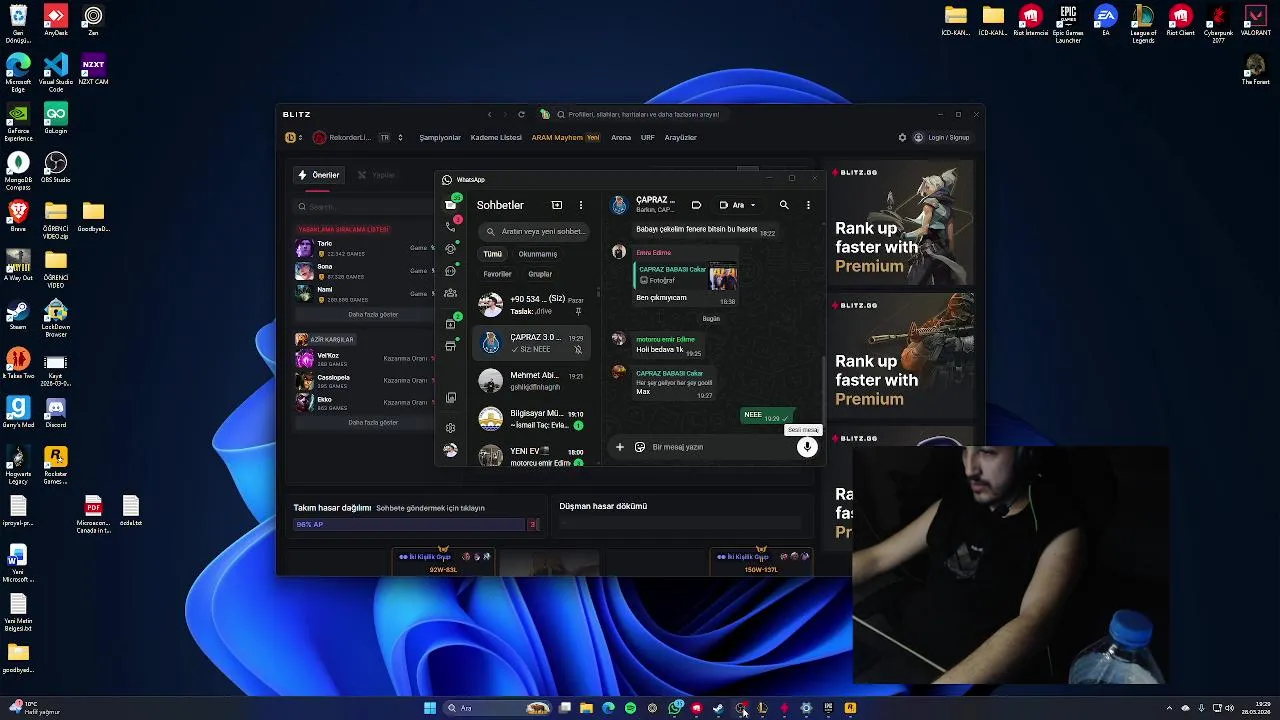This screenshot has height=720, width=1280.
Task: Open photo thumbnail in quoted message
Action: coord(723,277)
